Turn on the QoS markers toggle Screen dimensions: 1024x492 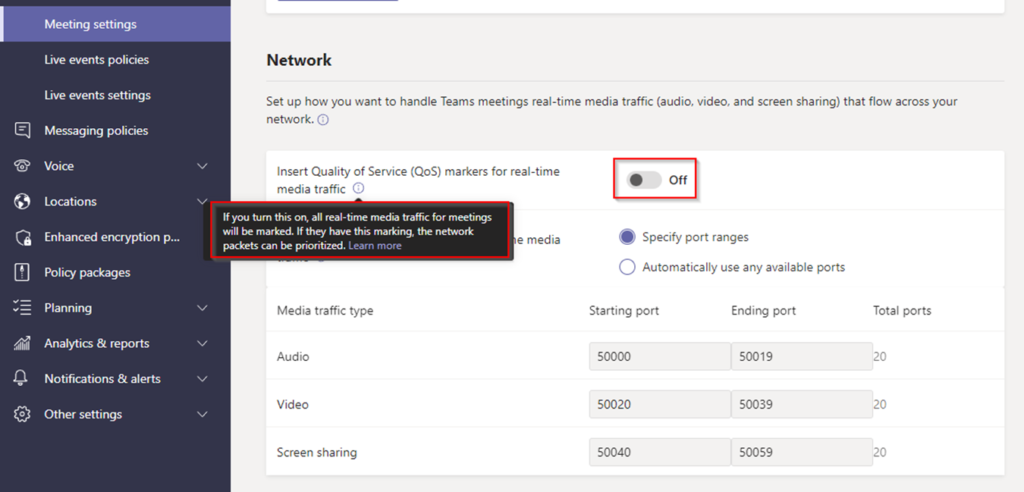tap(644, 180)
